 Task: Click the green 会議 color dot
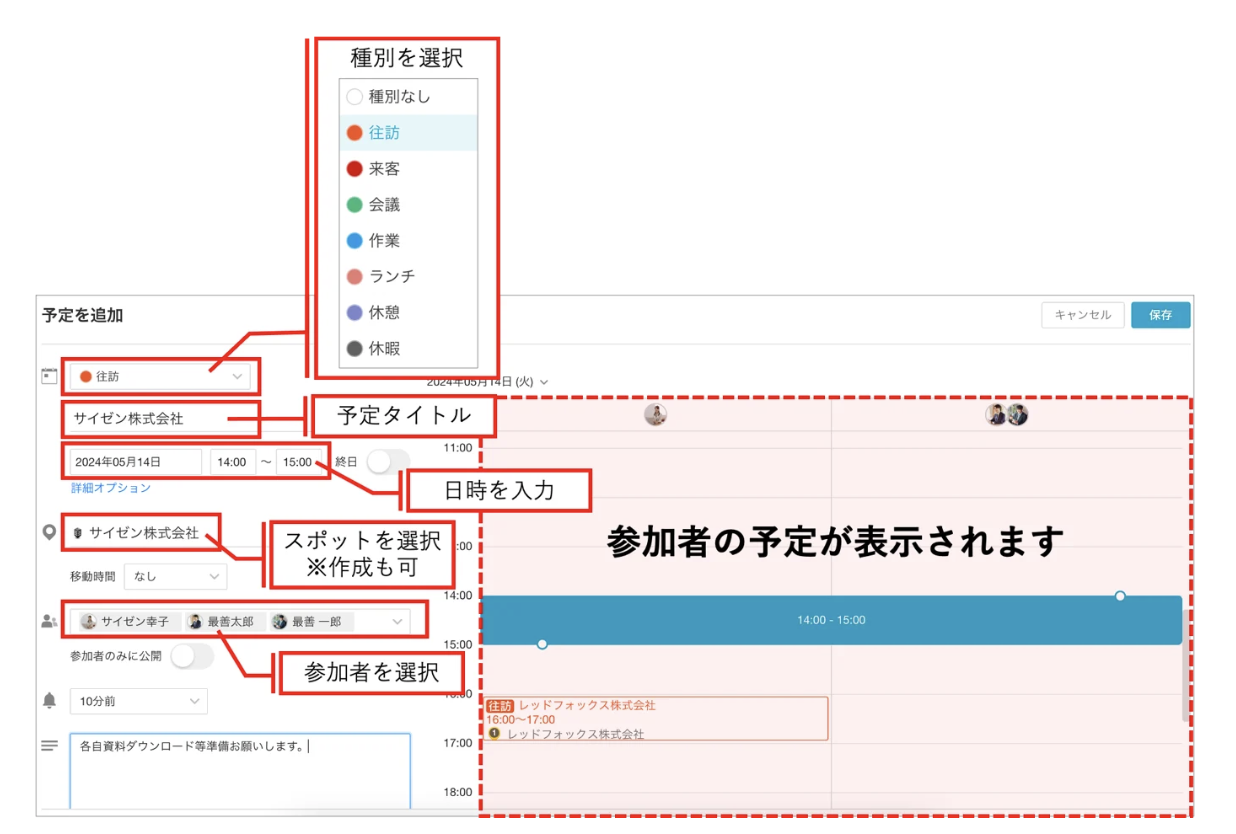pyautogui.click(x=354, y=205)
